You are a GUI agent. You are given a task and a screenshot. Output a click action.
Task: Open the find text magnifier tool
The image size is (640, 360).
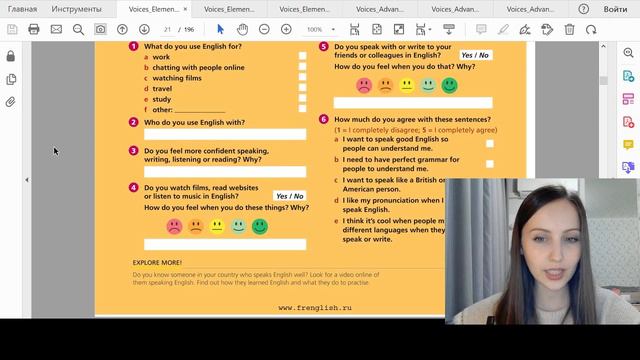coord(78,29)
